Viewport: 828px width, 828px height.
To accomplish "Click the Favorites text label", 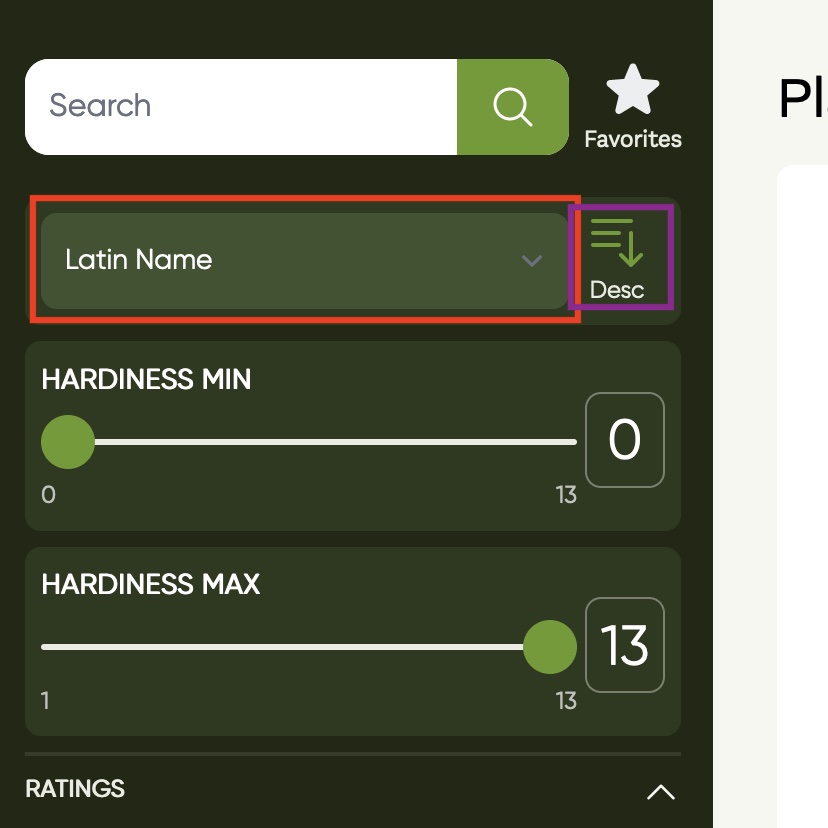I will pos(633,139).
